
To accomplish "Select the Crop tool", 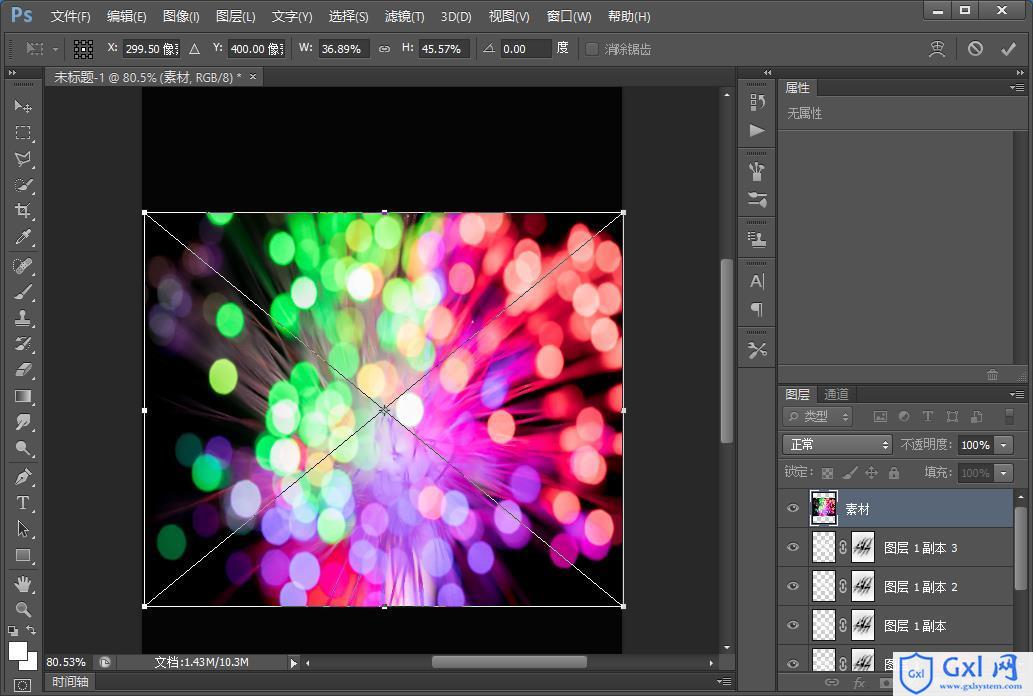I will [x=23, y=211].
